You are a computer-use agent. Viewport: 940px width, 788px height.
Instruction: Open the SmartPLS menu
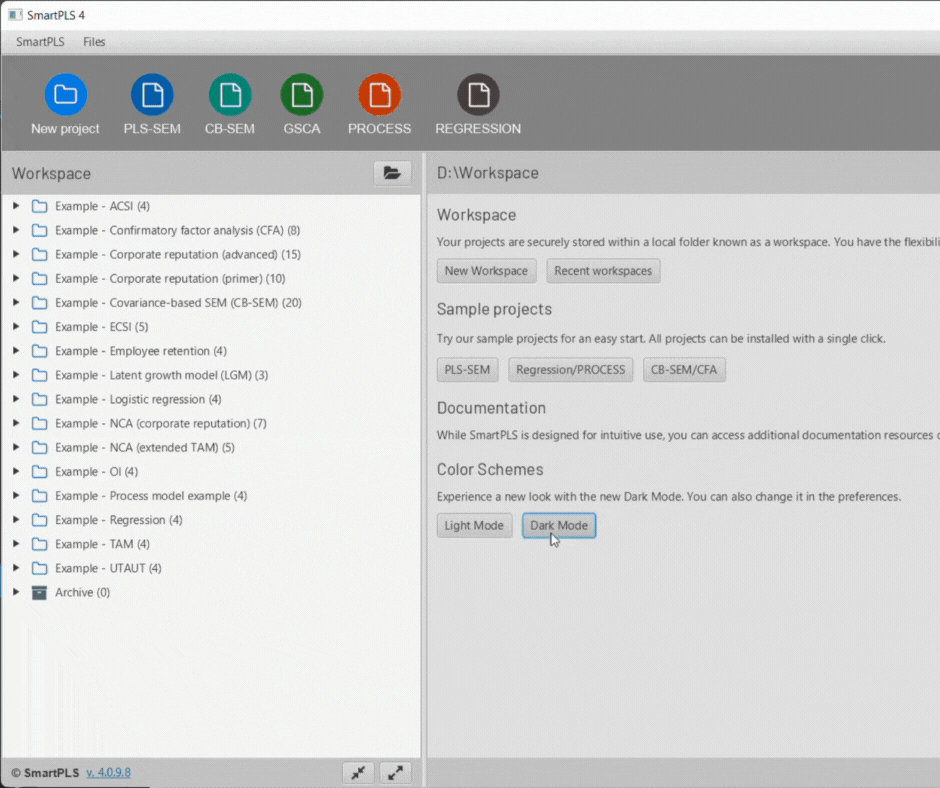(40, 42)
